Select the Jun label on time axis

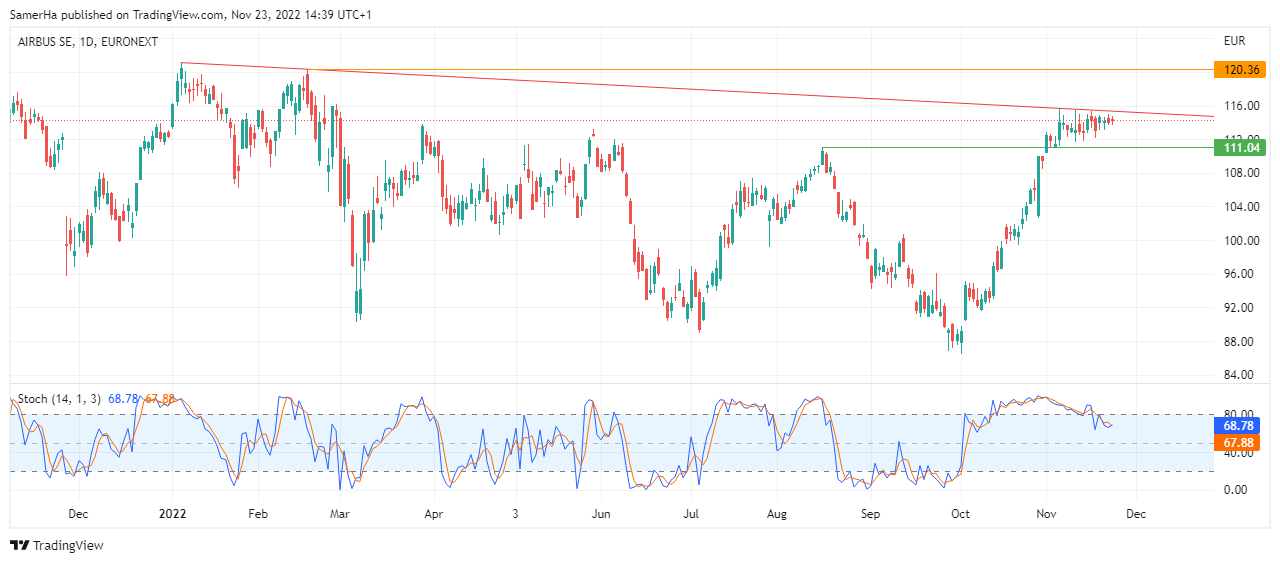click(x=601, y=514)
